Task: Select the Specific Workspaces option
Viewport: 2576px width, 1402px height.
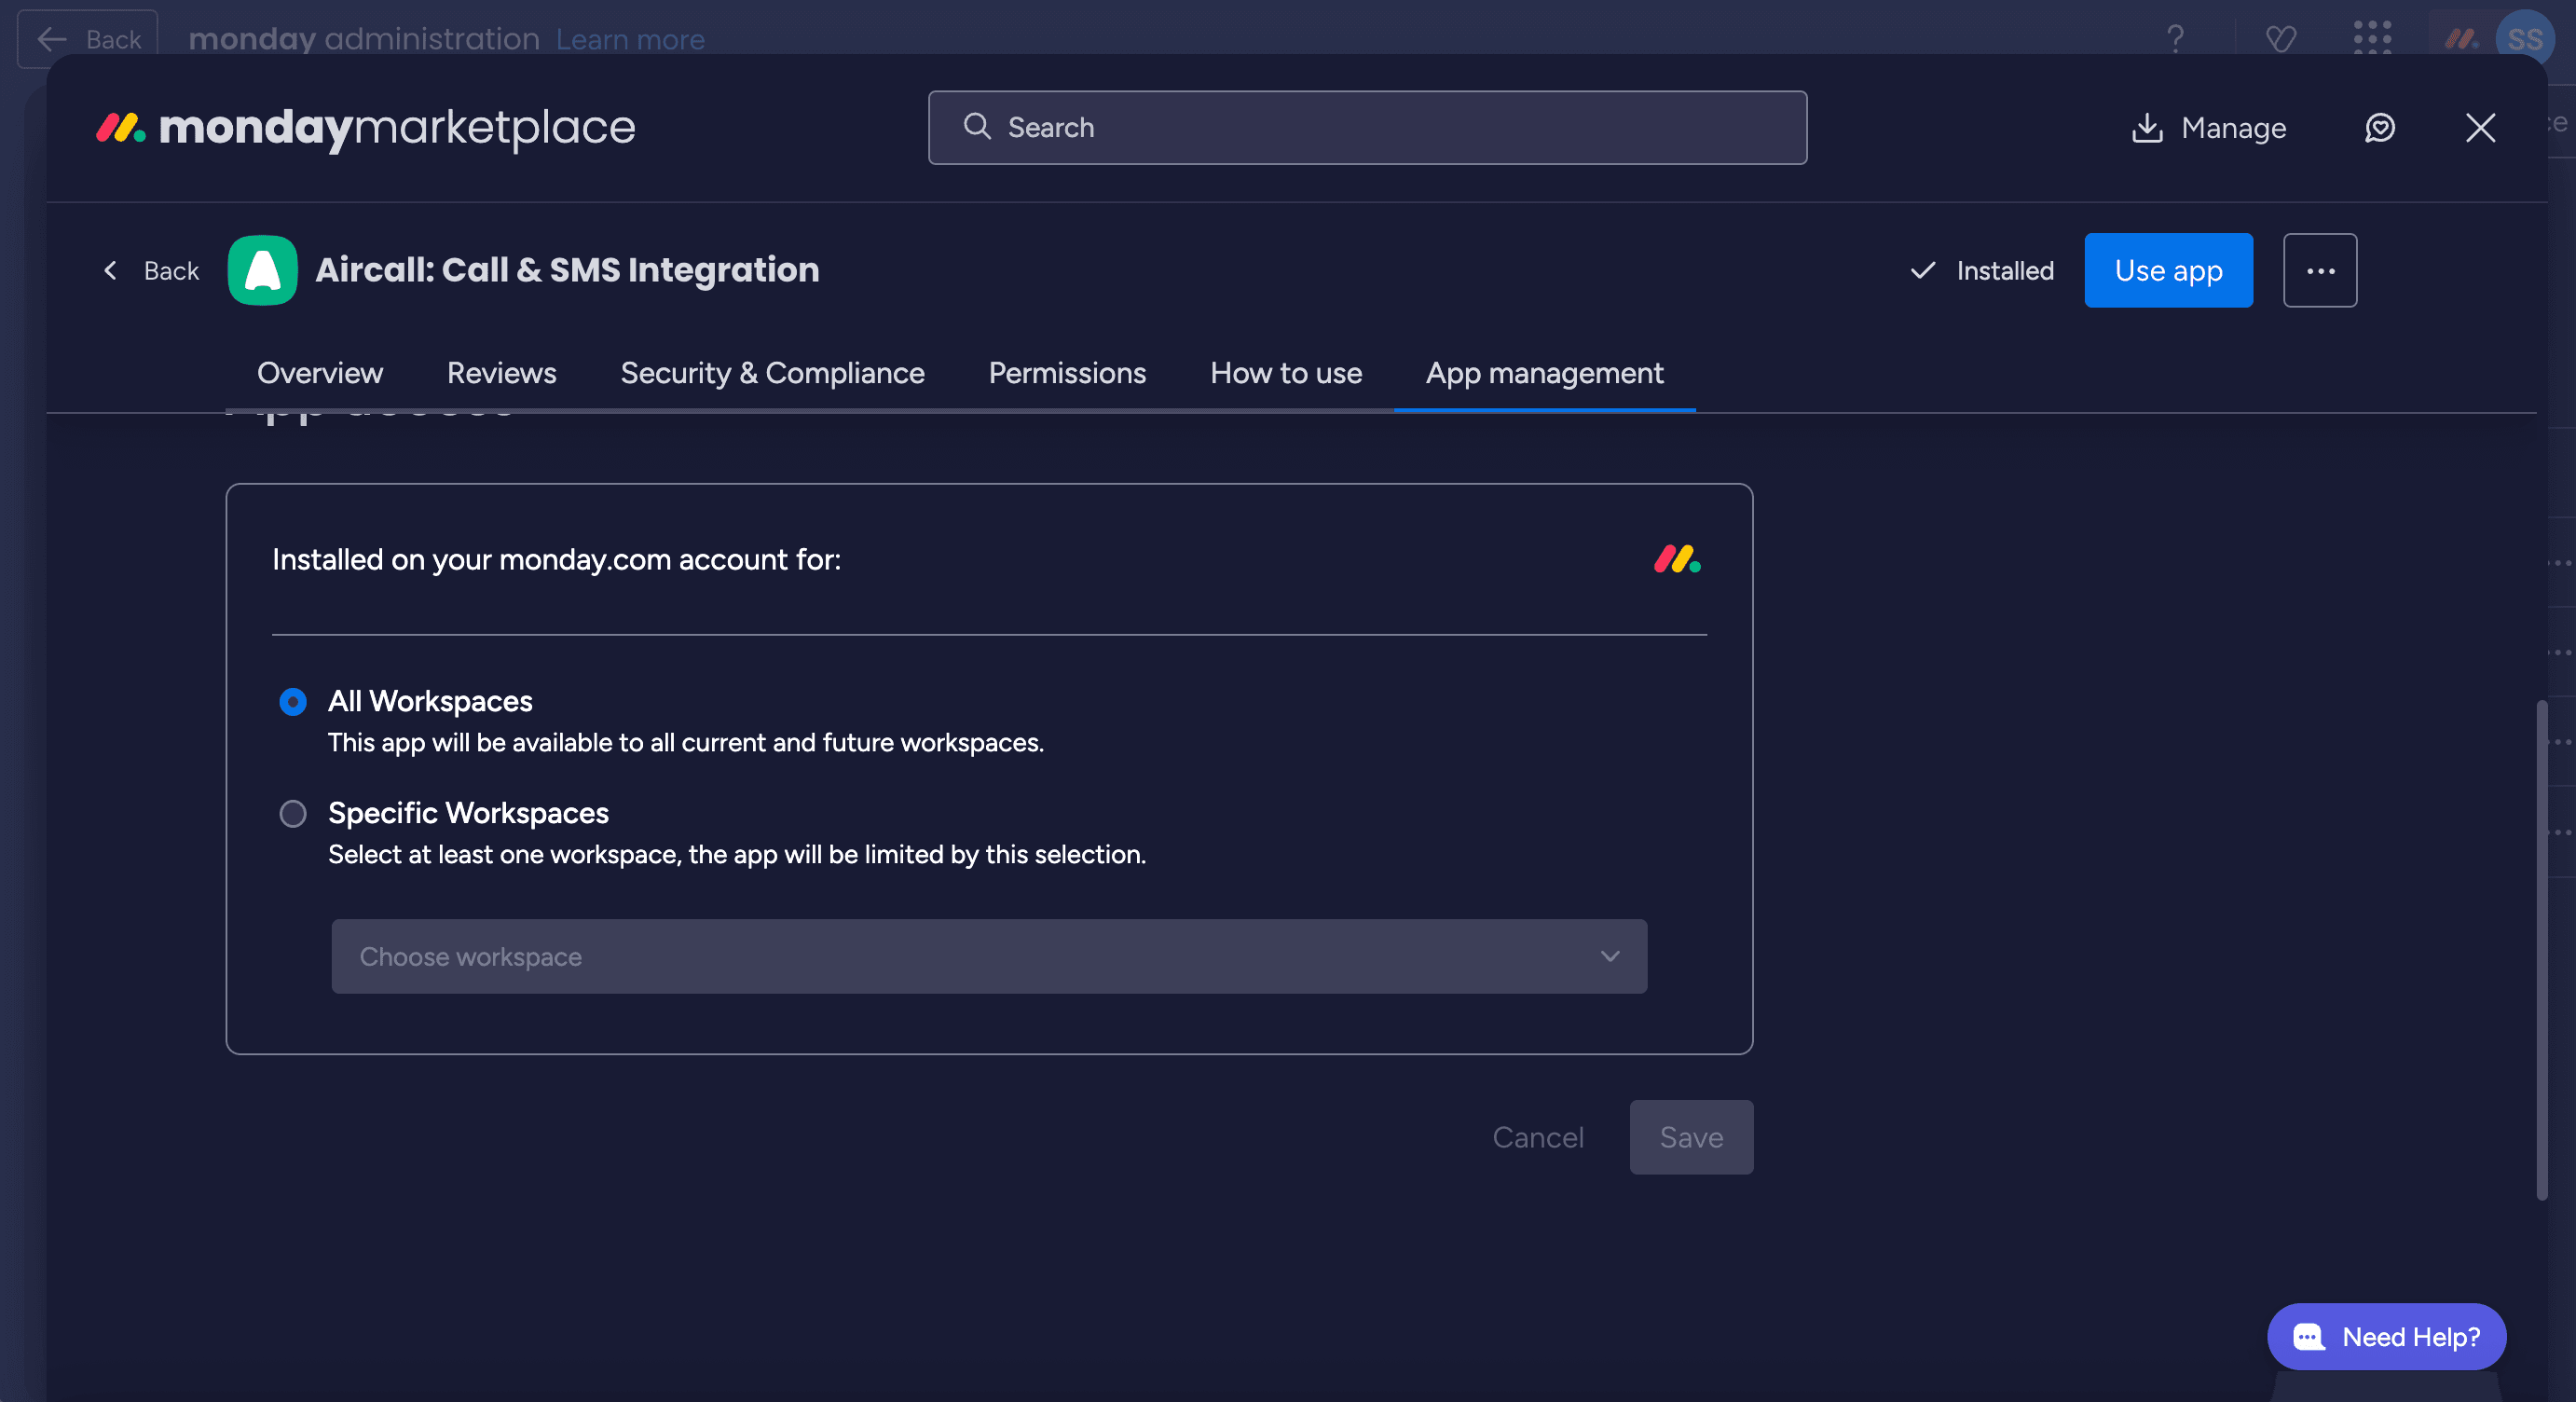Action: coord(293,813)
